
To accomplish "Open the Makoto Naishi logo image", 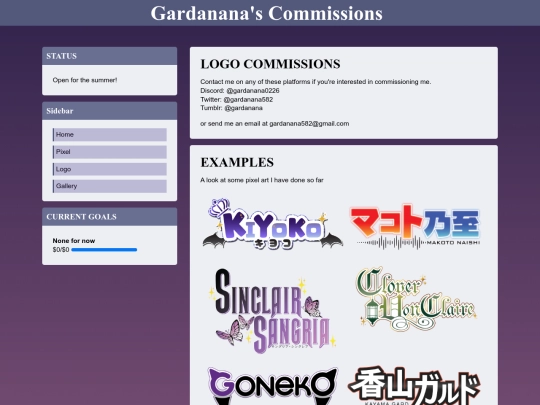I will point(415,227).
